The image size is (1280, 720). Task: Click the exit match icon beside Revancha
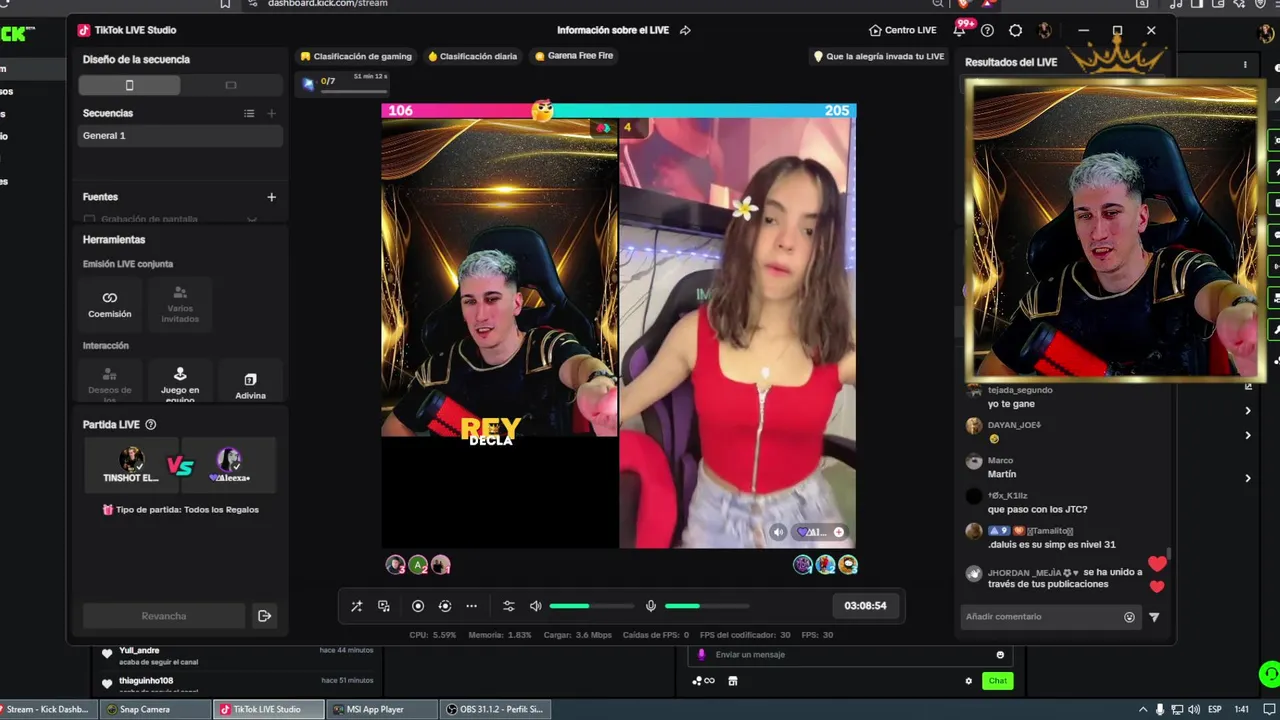pyautogui.click(x=265, y=616)
